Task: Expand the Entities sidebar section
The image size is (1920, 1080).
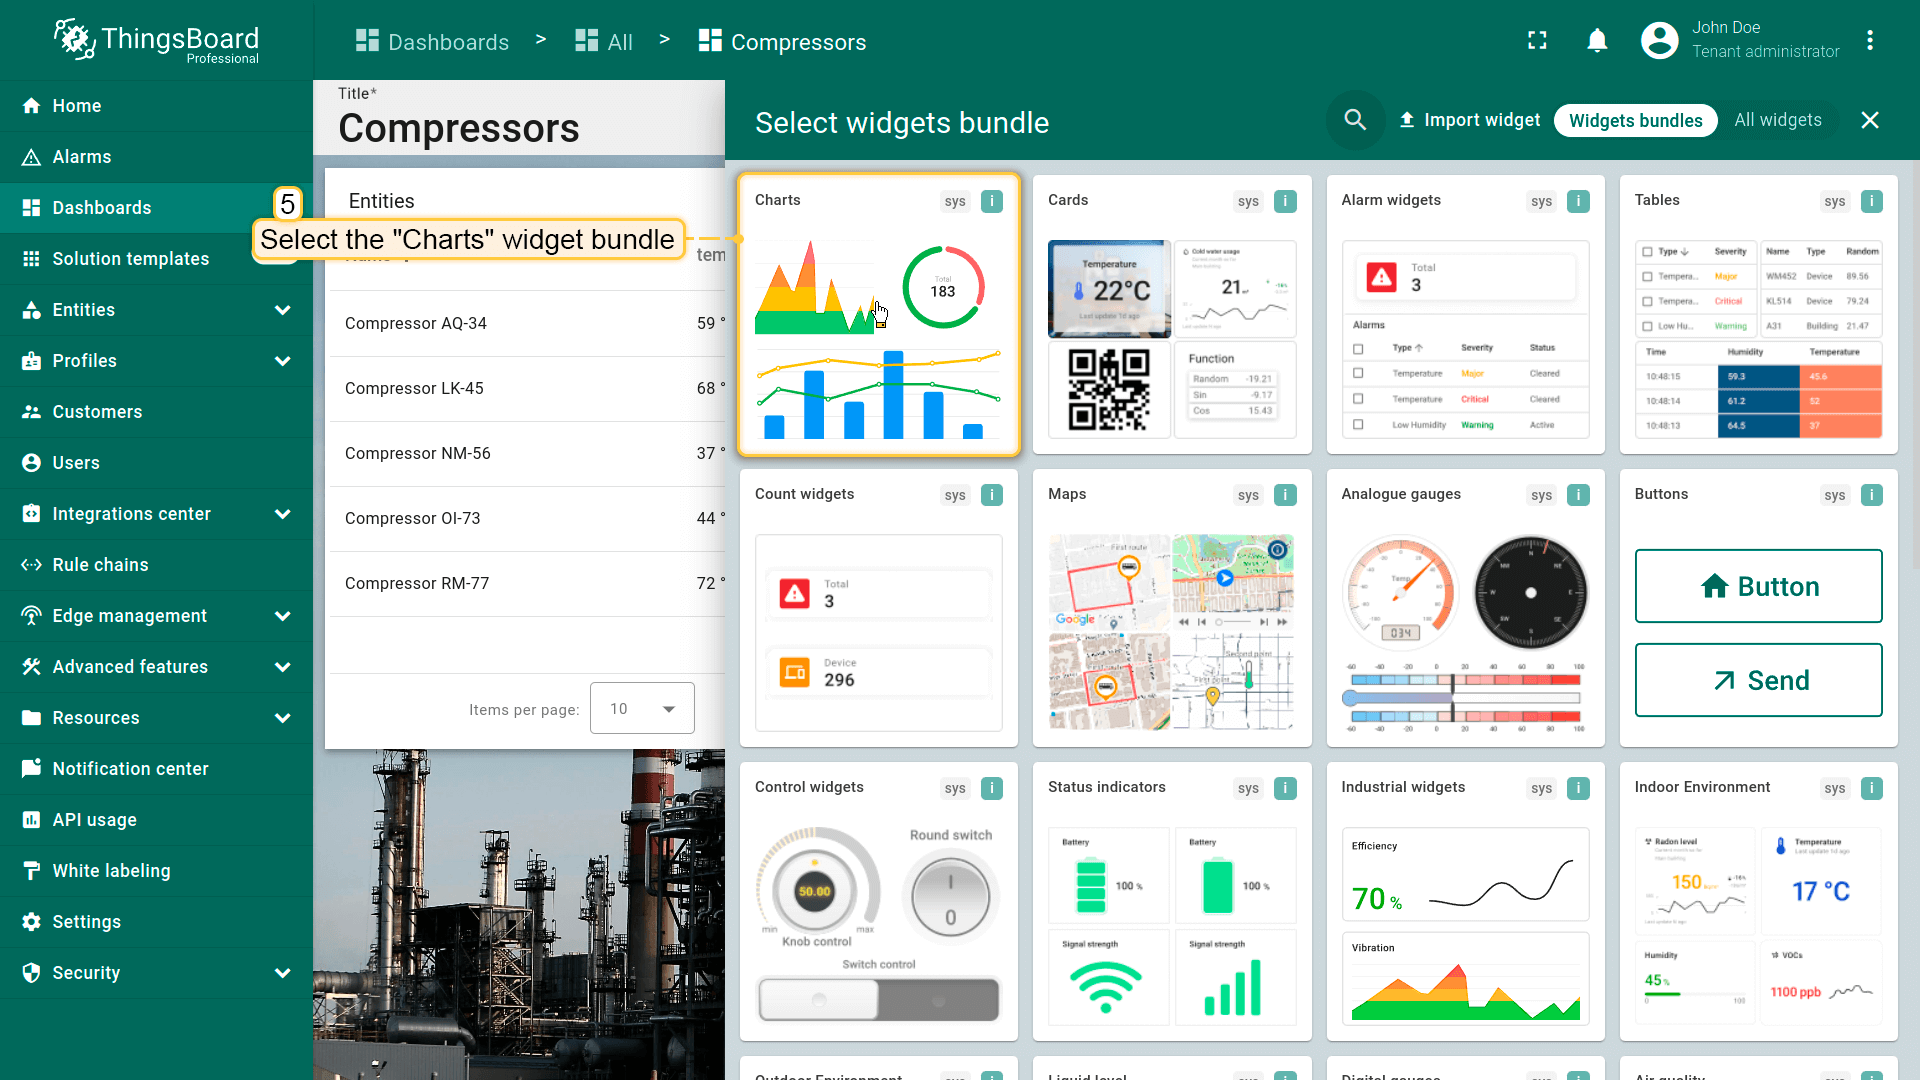Action: point(282,310)
